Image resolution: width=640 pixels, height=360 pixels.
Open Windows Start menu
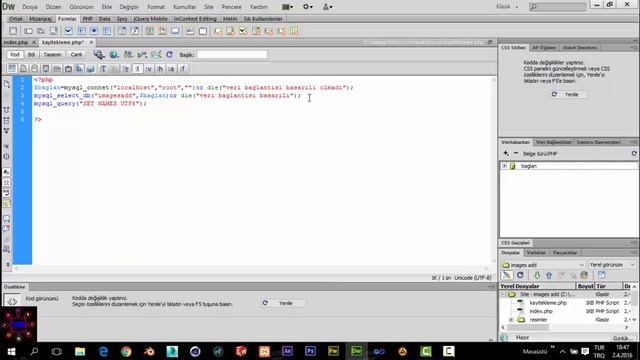point(11,351)
